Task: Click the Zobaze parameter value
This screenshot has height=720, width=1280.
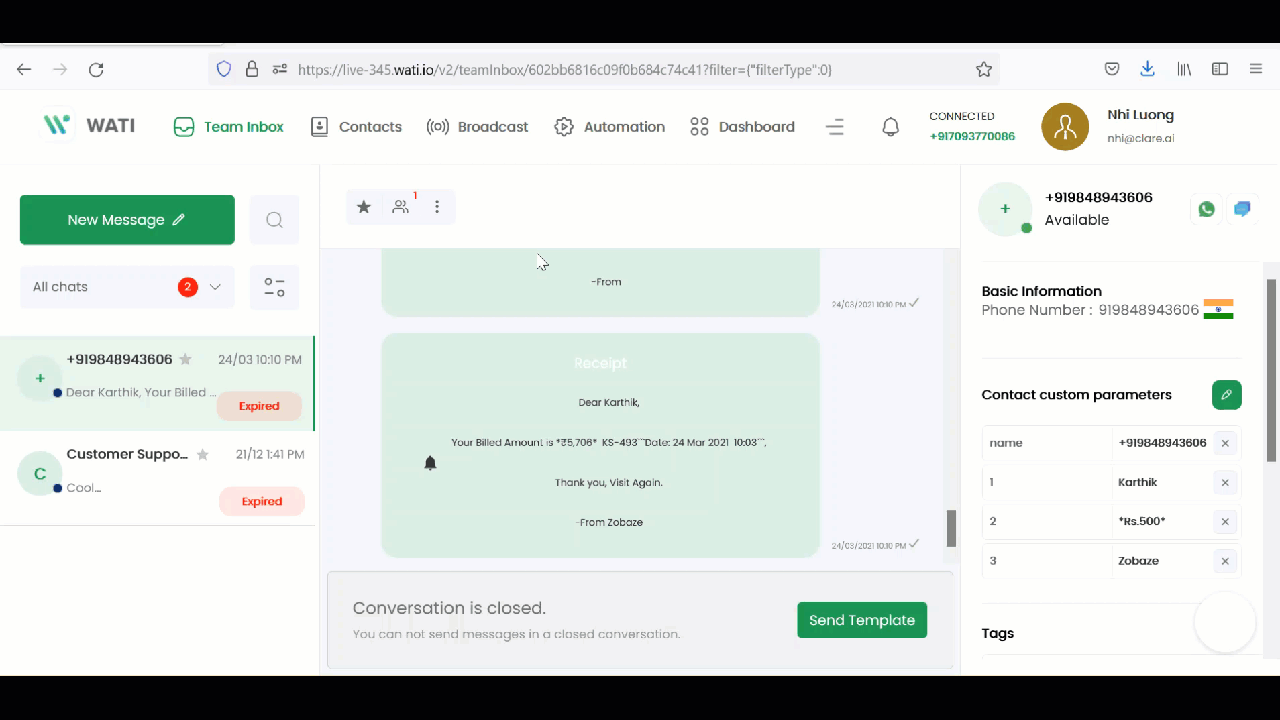Action: 1139,561
